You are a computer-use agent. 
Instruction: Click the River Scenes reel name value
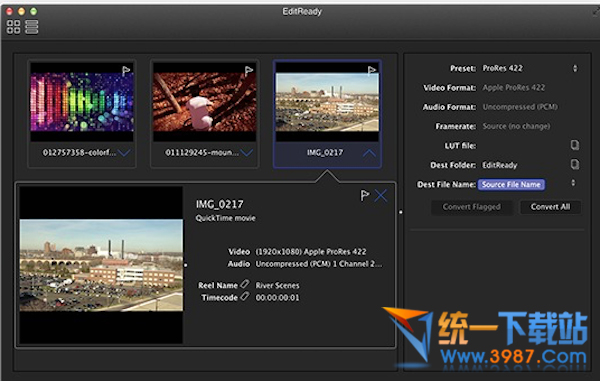pyautogui.click(x=277, y=285)
